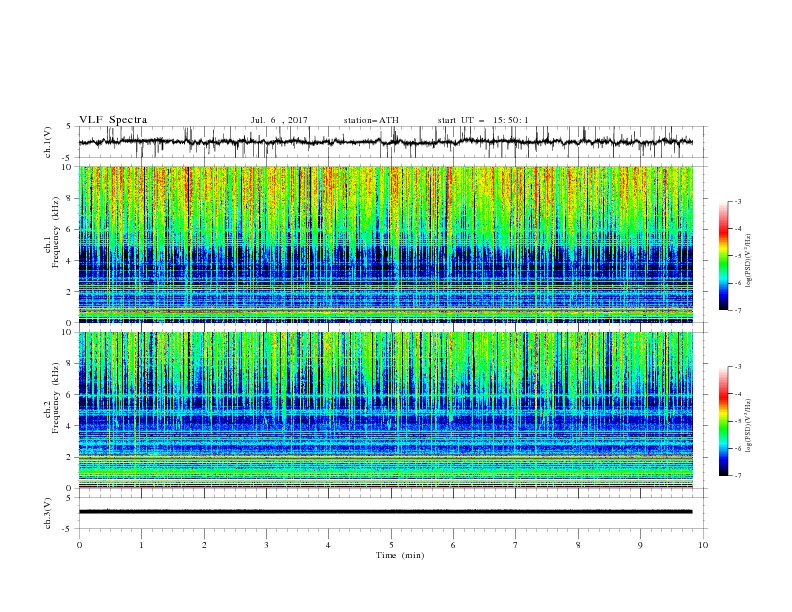Screen dimensions: 792x612
Task: Click the ch.1 color bar 'log(PSD)(V²/Hz)' label
Action: point(749,261)
